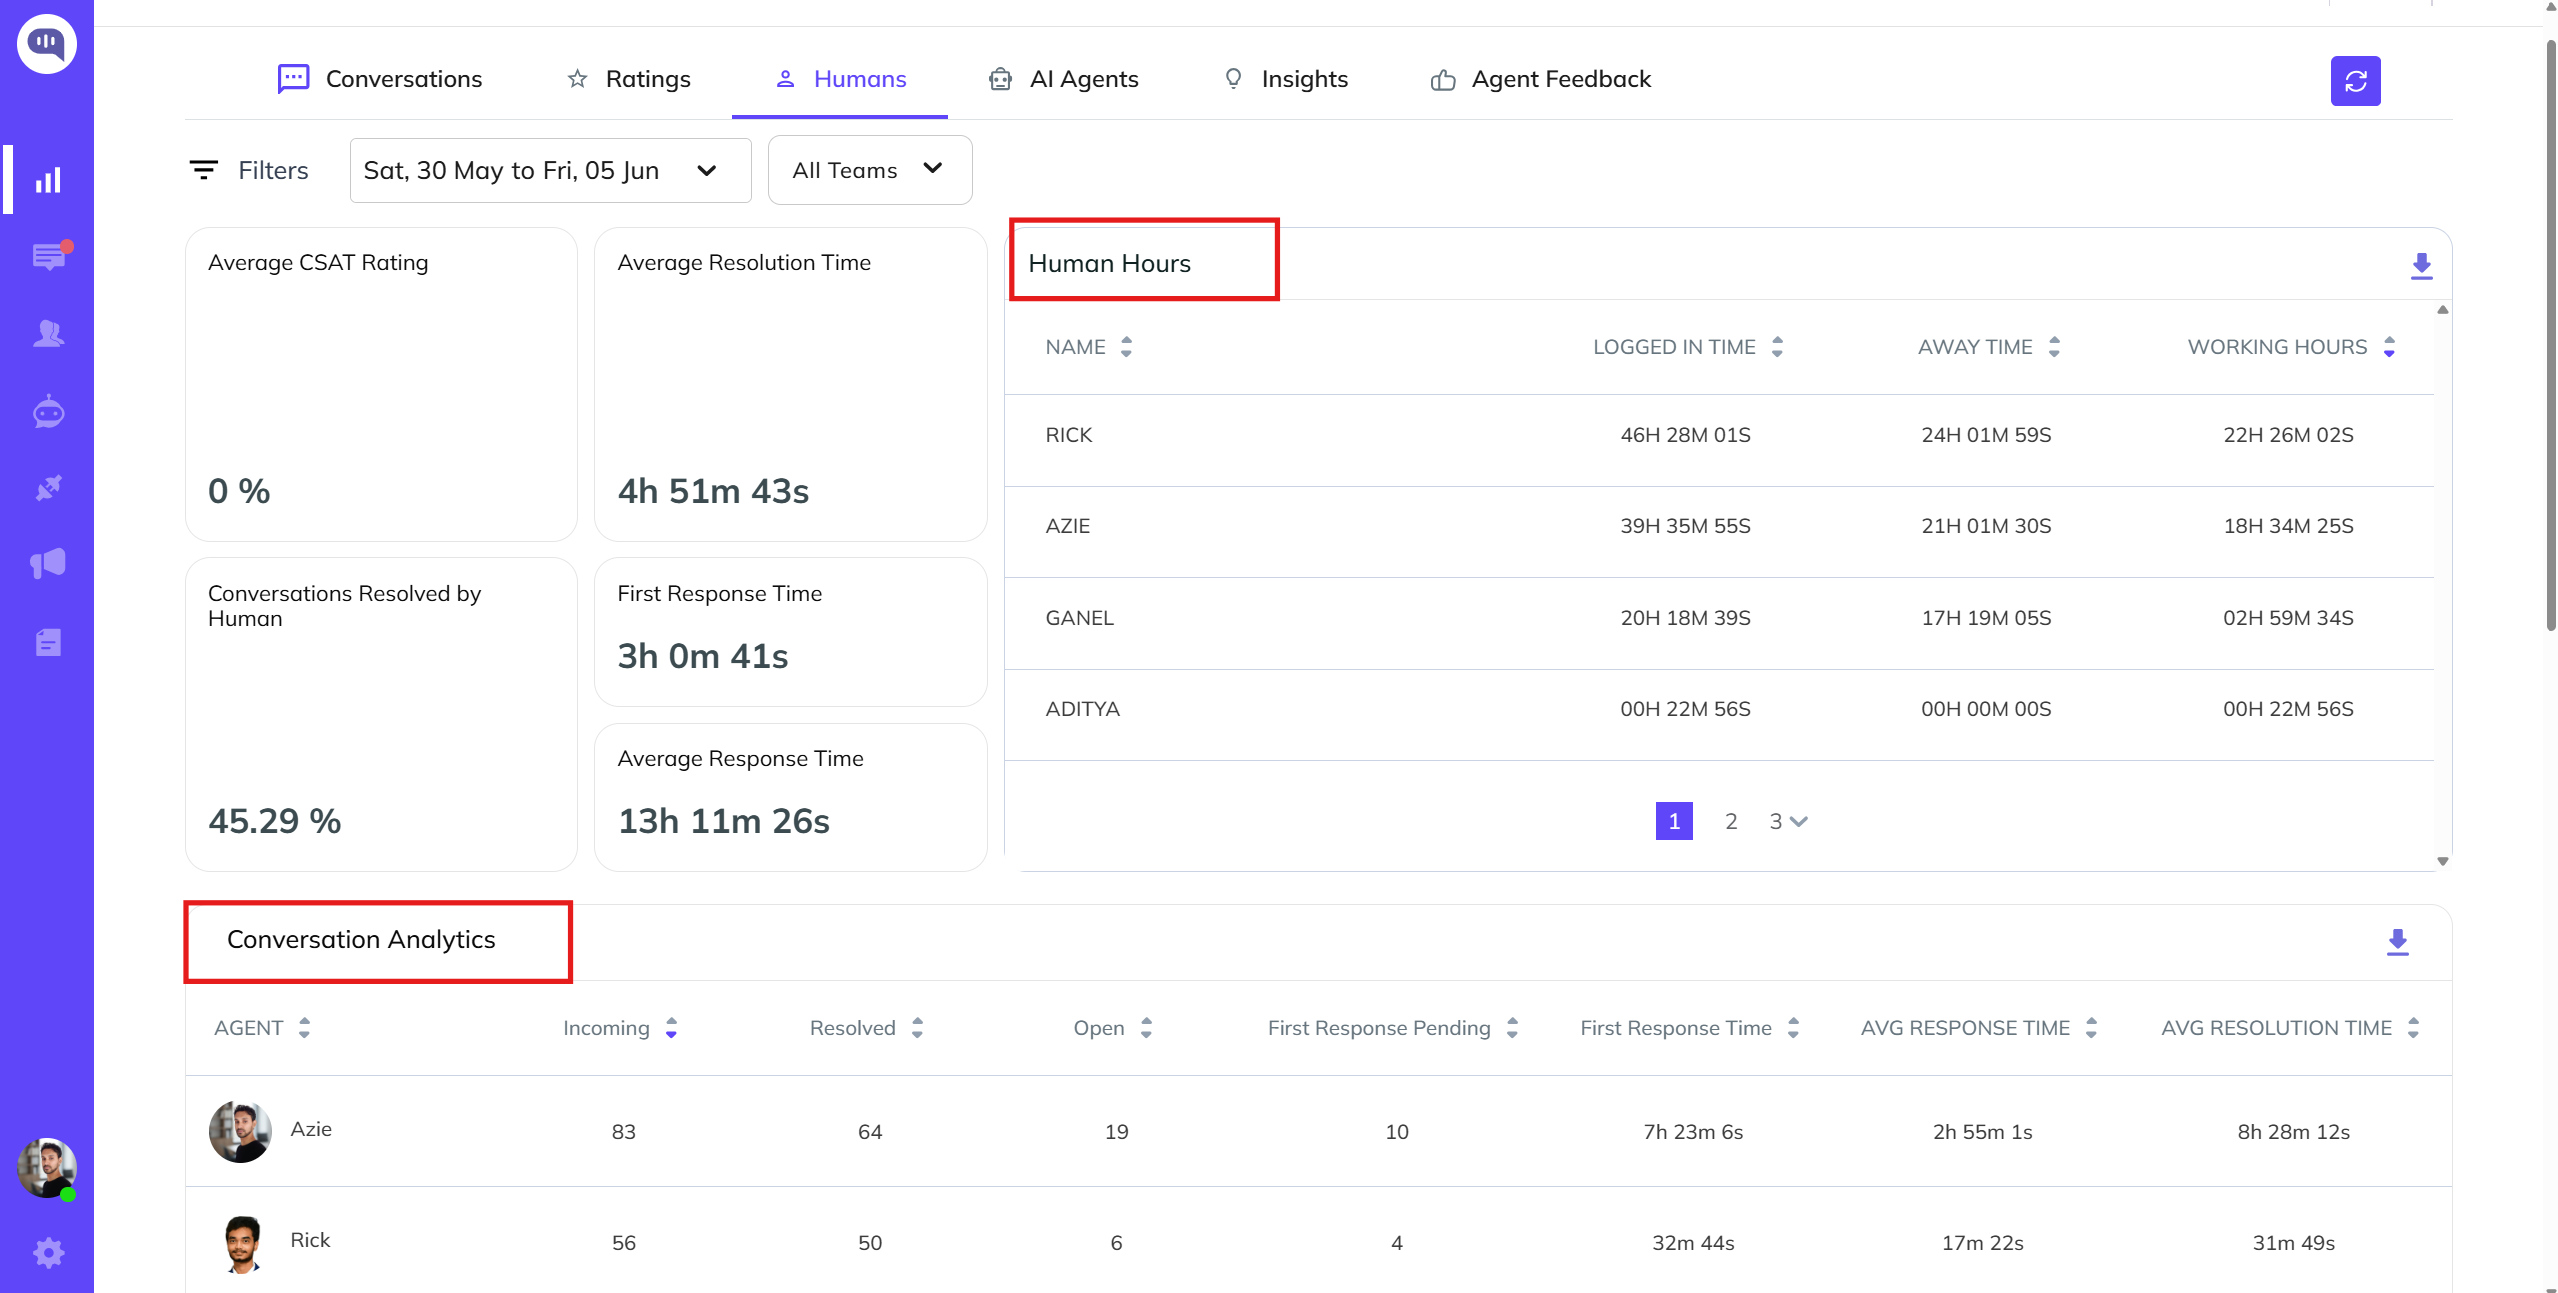The height and width of the screenshot is (1293, 2558).
Task: Sort by First Response Pending column
Action: click(1512, 1028)
